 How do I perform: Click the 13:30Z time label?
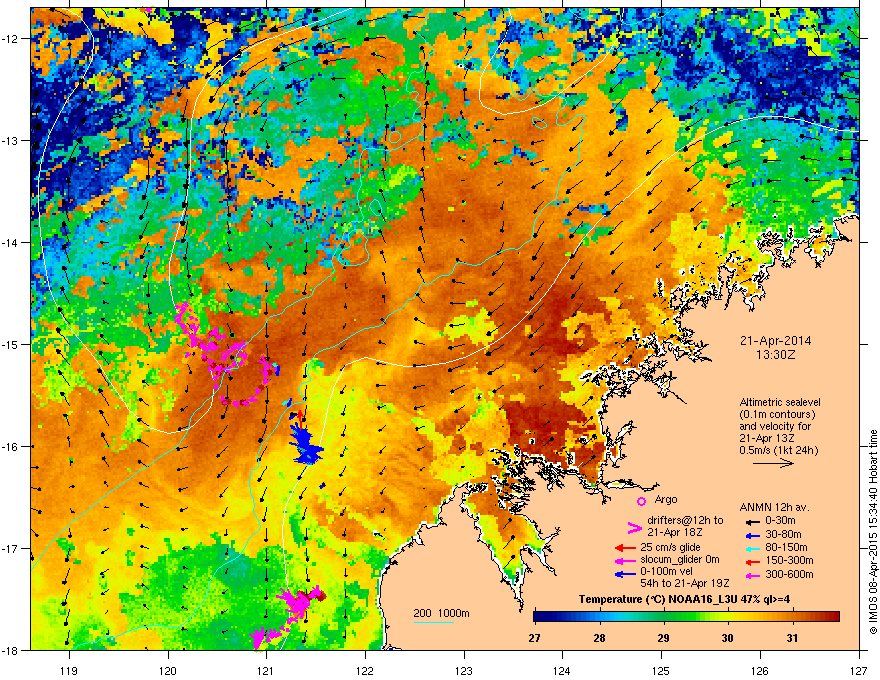[775, 355]
